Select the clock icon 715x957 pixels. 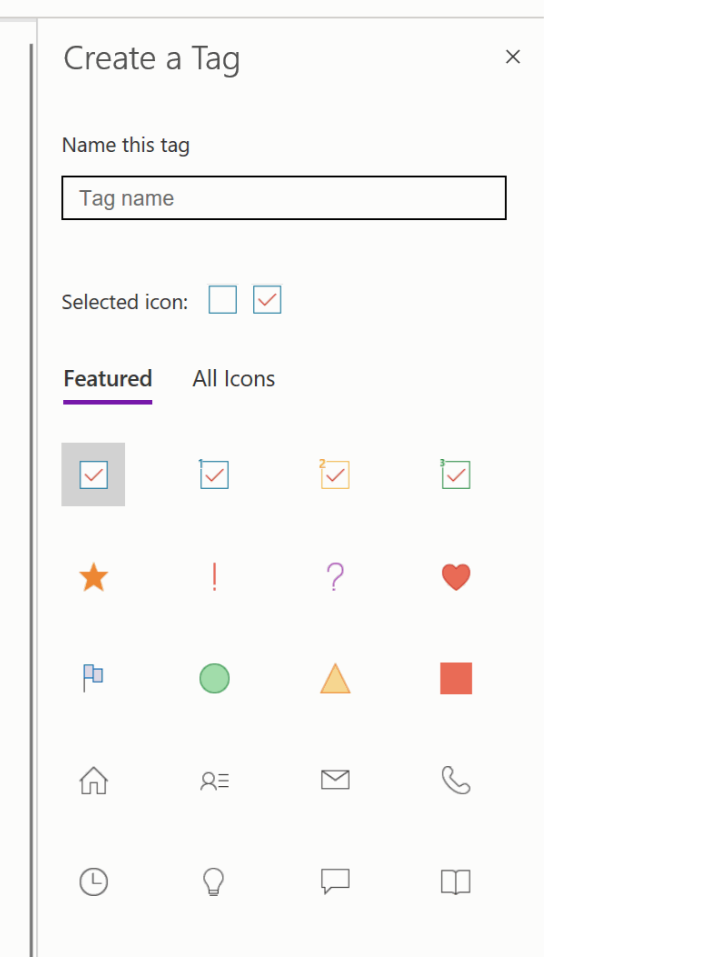coord(93,882)
